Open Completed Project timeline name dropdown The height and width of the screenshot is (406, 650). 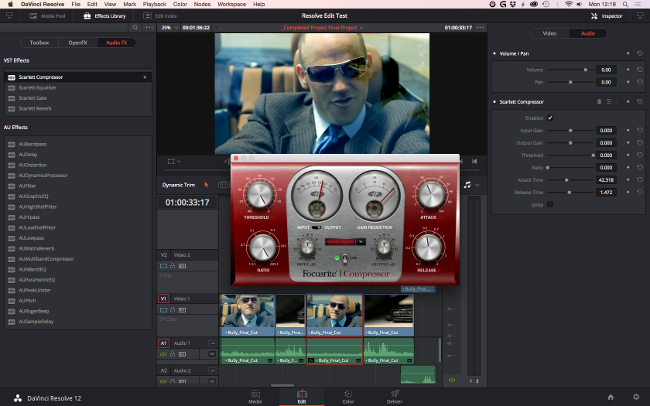(323, 27)
